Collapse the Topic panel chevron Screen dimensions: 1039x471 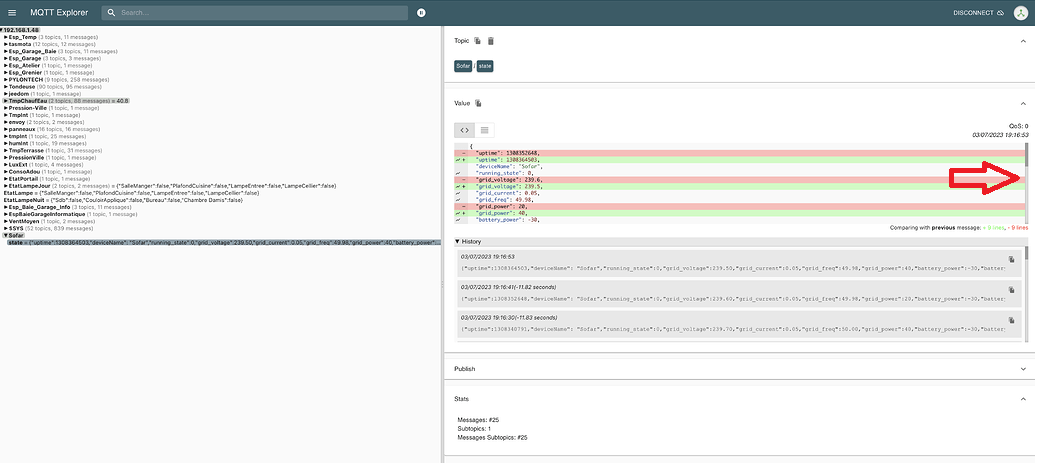(1023, 41)
